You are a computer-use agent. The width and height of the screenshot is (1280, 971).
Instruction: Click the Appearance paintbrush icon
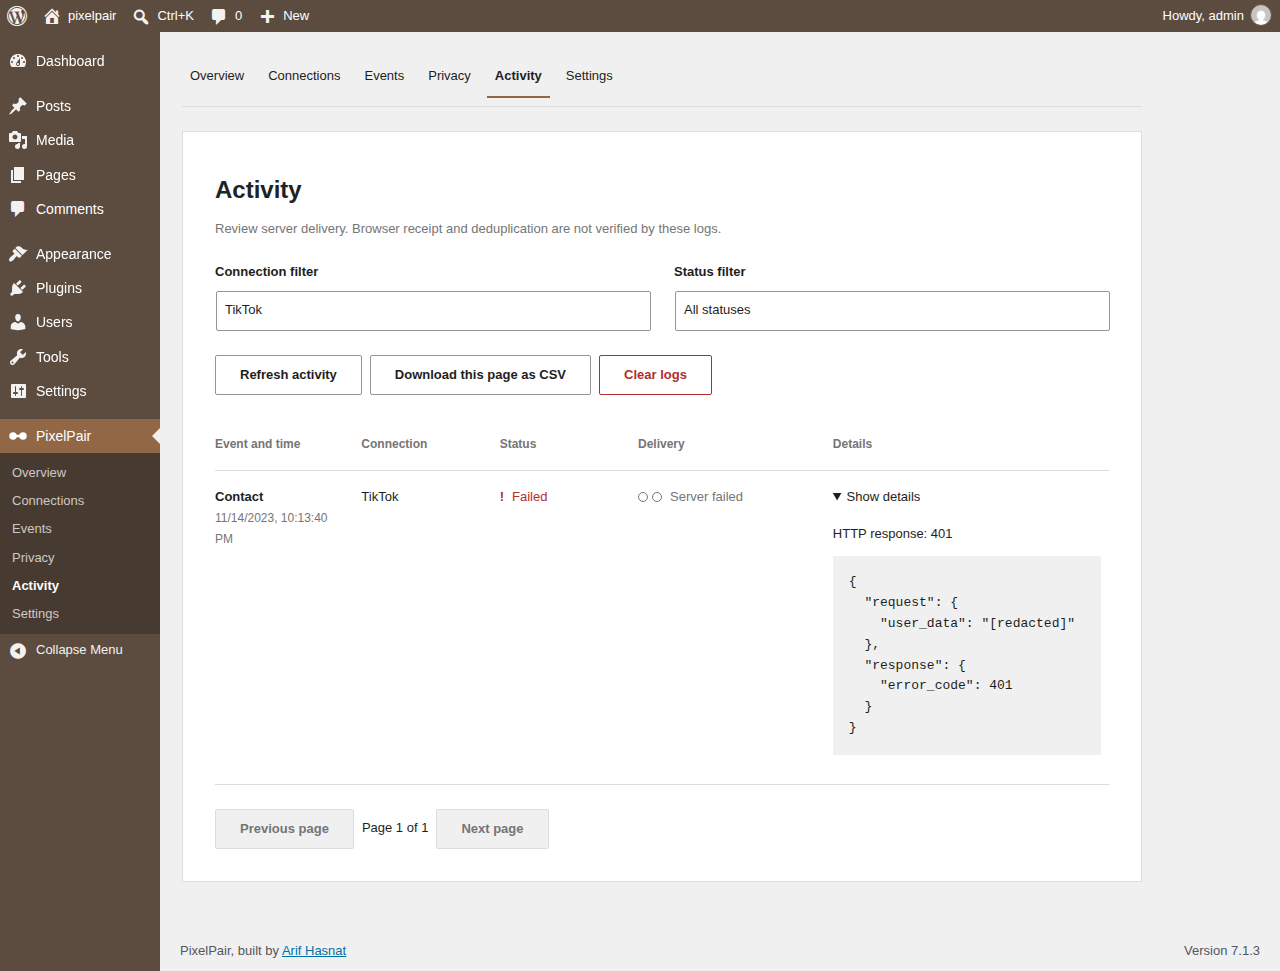point(18,254)
